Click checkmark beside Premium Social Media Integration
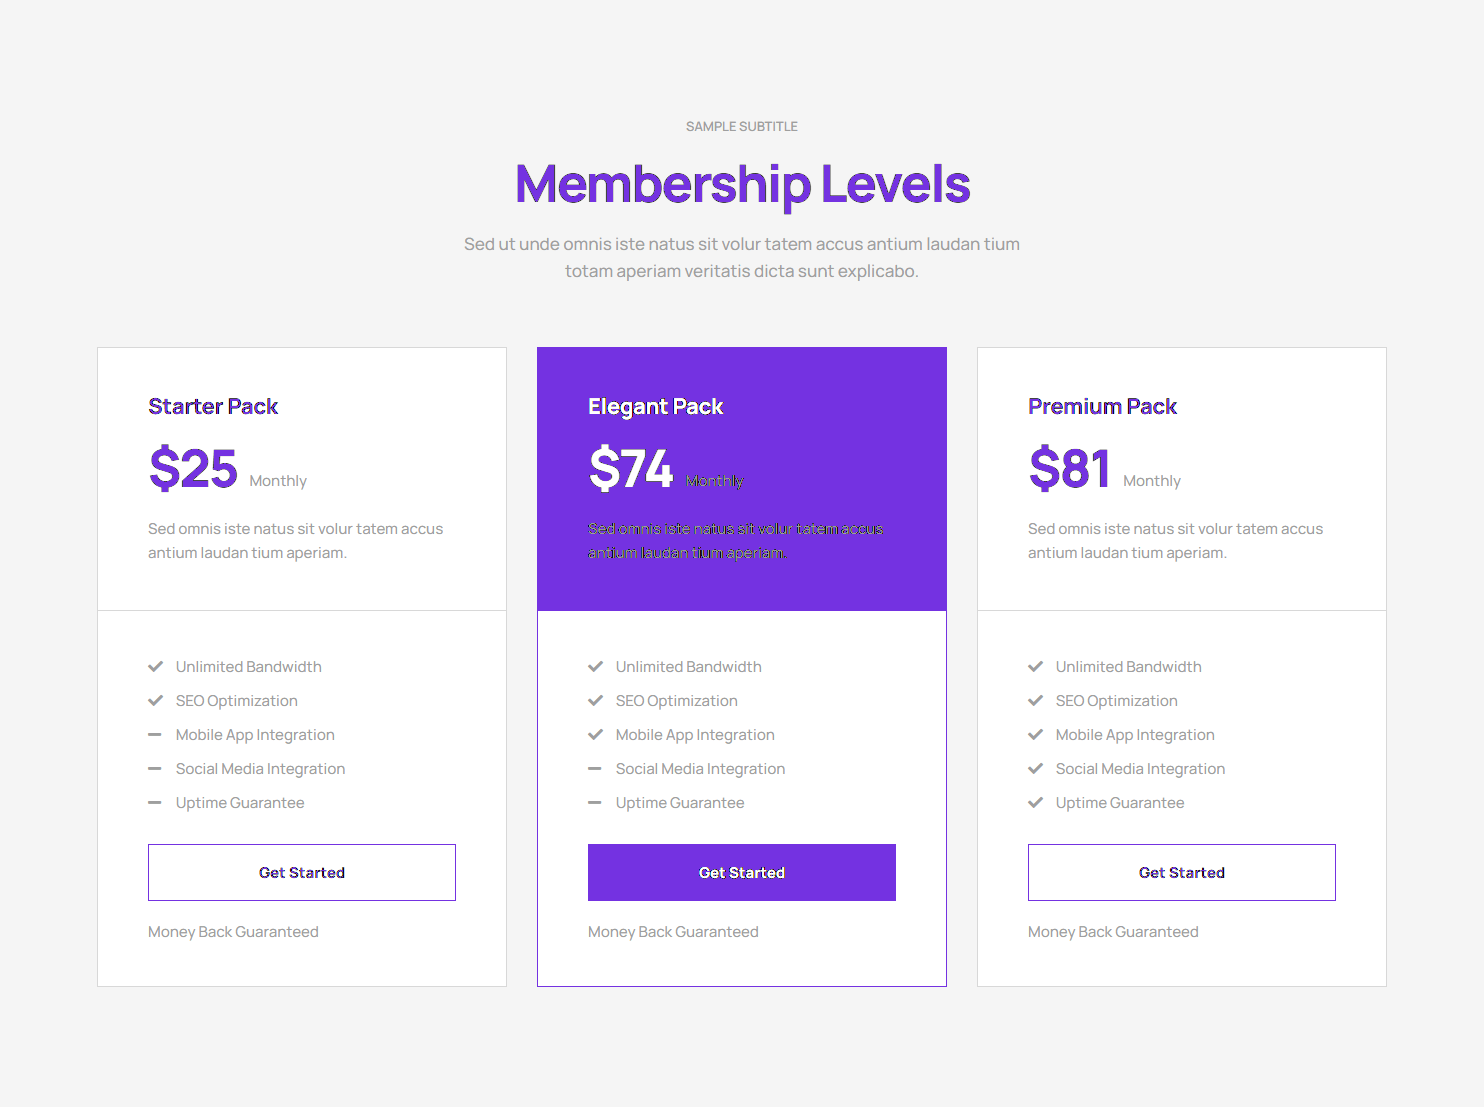The height and width of the screenshot is (1107, 1484). click(x=1035, y=769)
